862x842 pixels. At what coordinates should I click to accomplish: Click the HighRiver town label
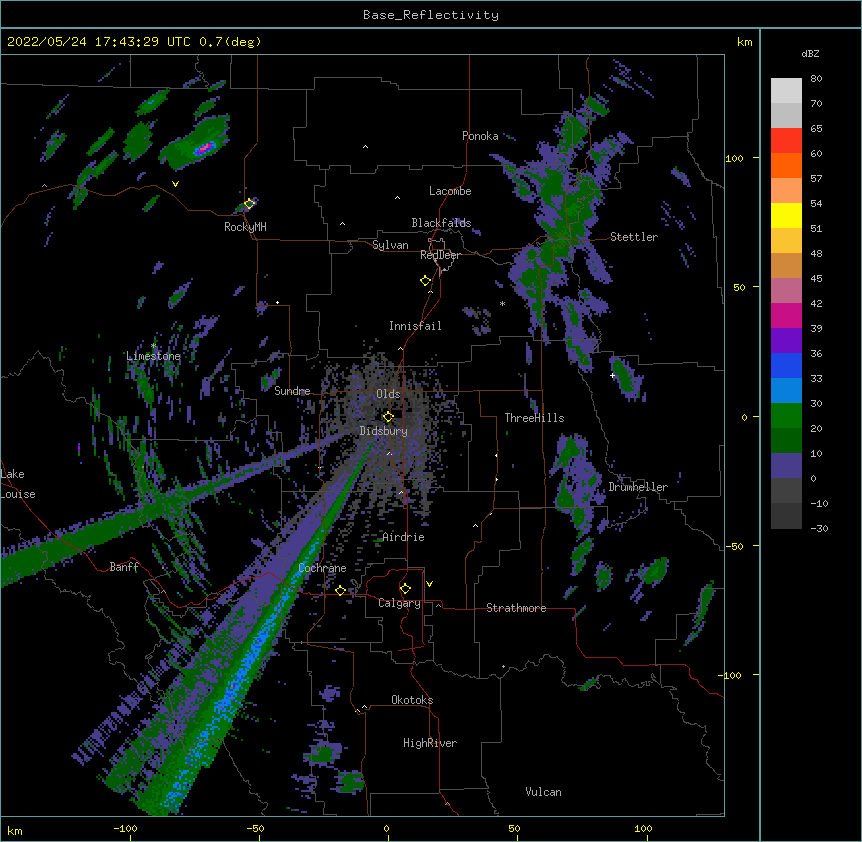tap(430, 743)
